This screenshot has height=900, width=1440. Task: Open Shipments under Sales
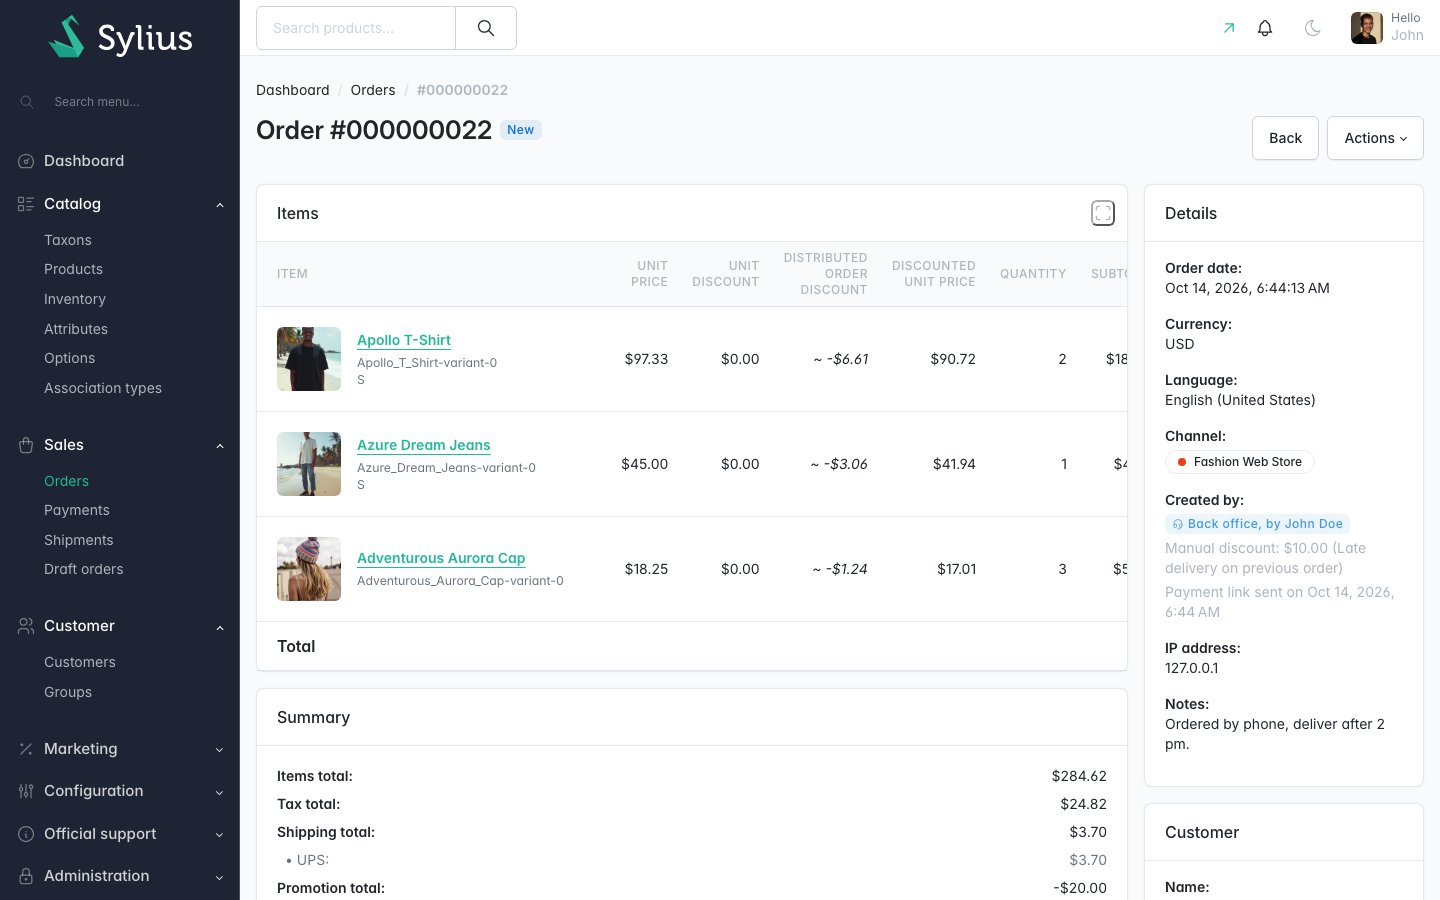click(x=79, y=540)
